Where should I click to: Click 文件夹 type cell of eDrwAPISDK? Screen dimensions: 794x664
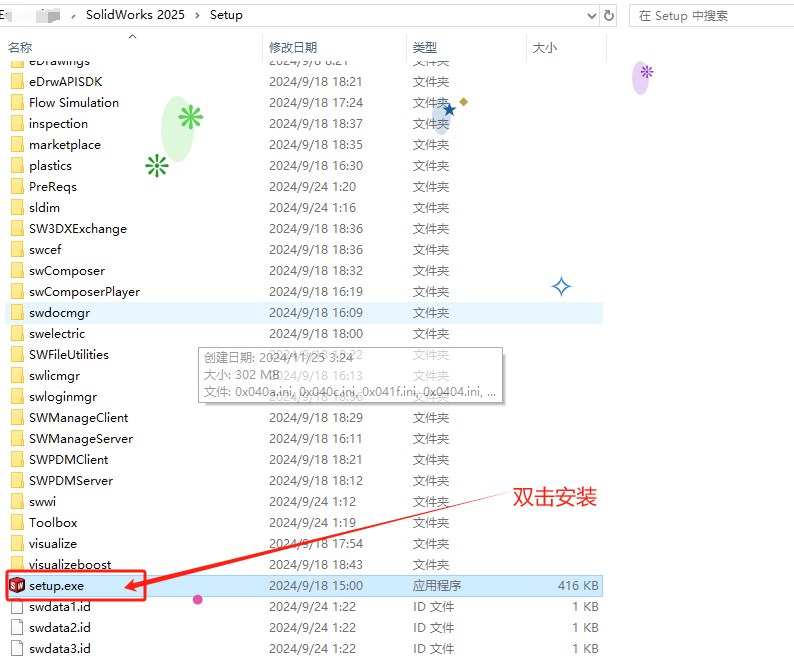(431, 82)
